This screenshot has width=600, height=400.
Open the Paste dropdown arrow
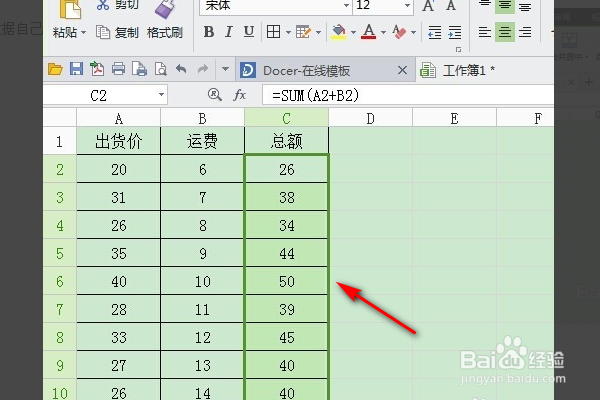tap(83, 33)
